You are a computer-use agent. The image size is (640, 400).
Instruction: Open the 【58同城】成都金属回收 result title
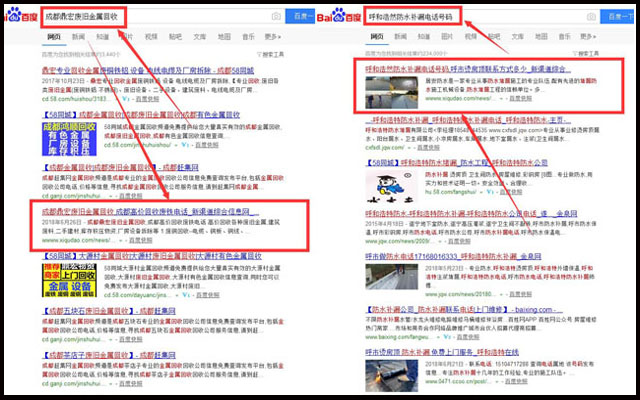(141, 115)
